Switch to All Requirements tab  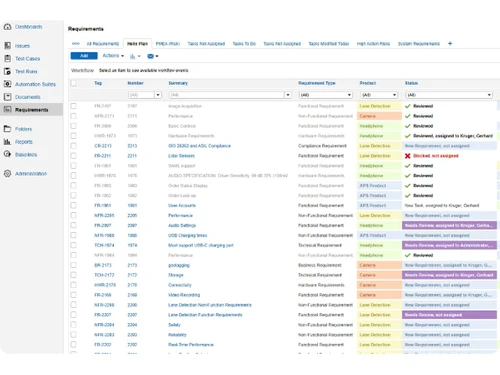[103, 44]
